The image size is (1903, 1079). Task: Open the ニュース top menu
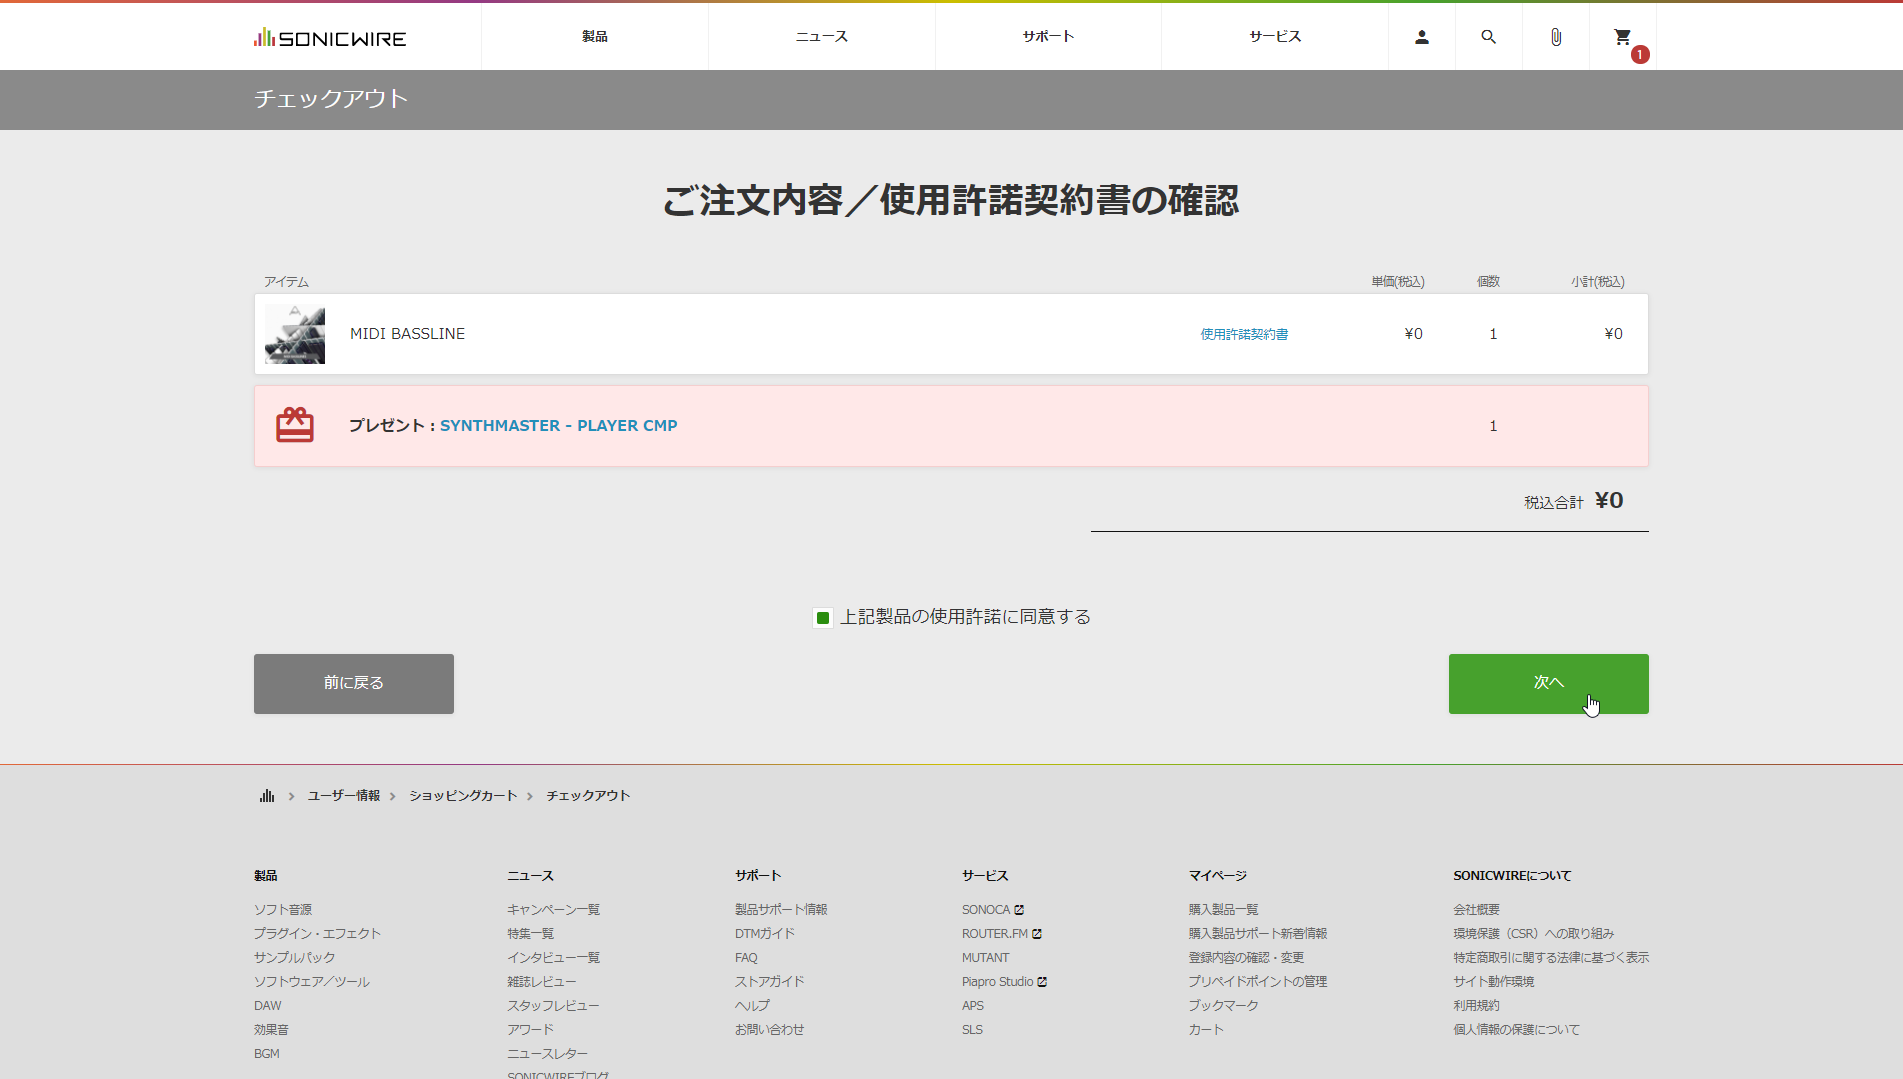[822, 37]
